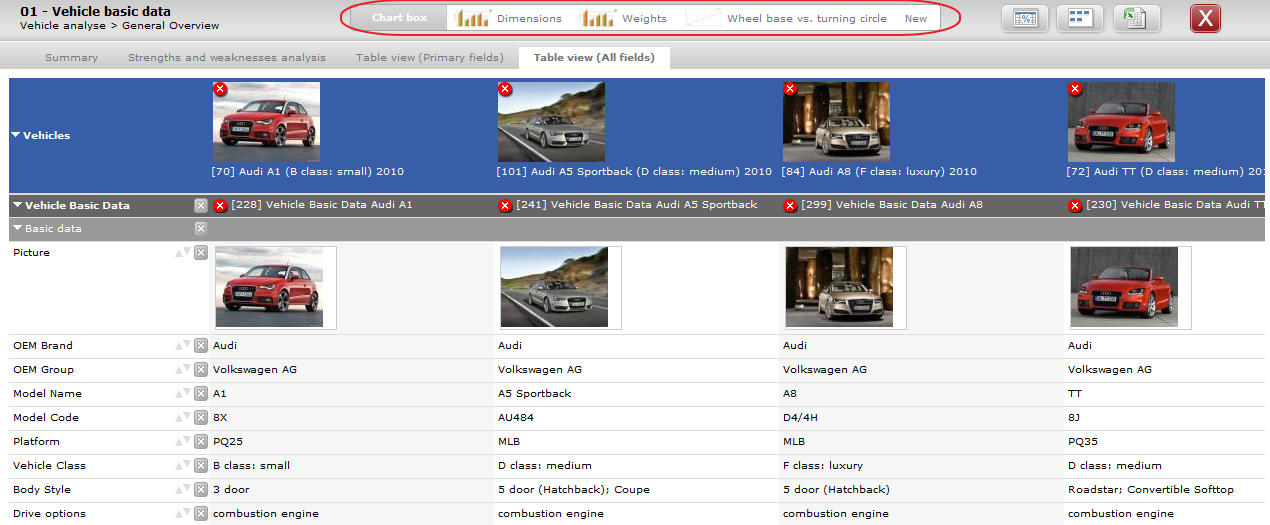
Task: Click the [70] Audi A1 (B class: small) 2010 label
Action: pyautogui.click(x=308, y=172)
